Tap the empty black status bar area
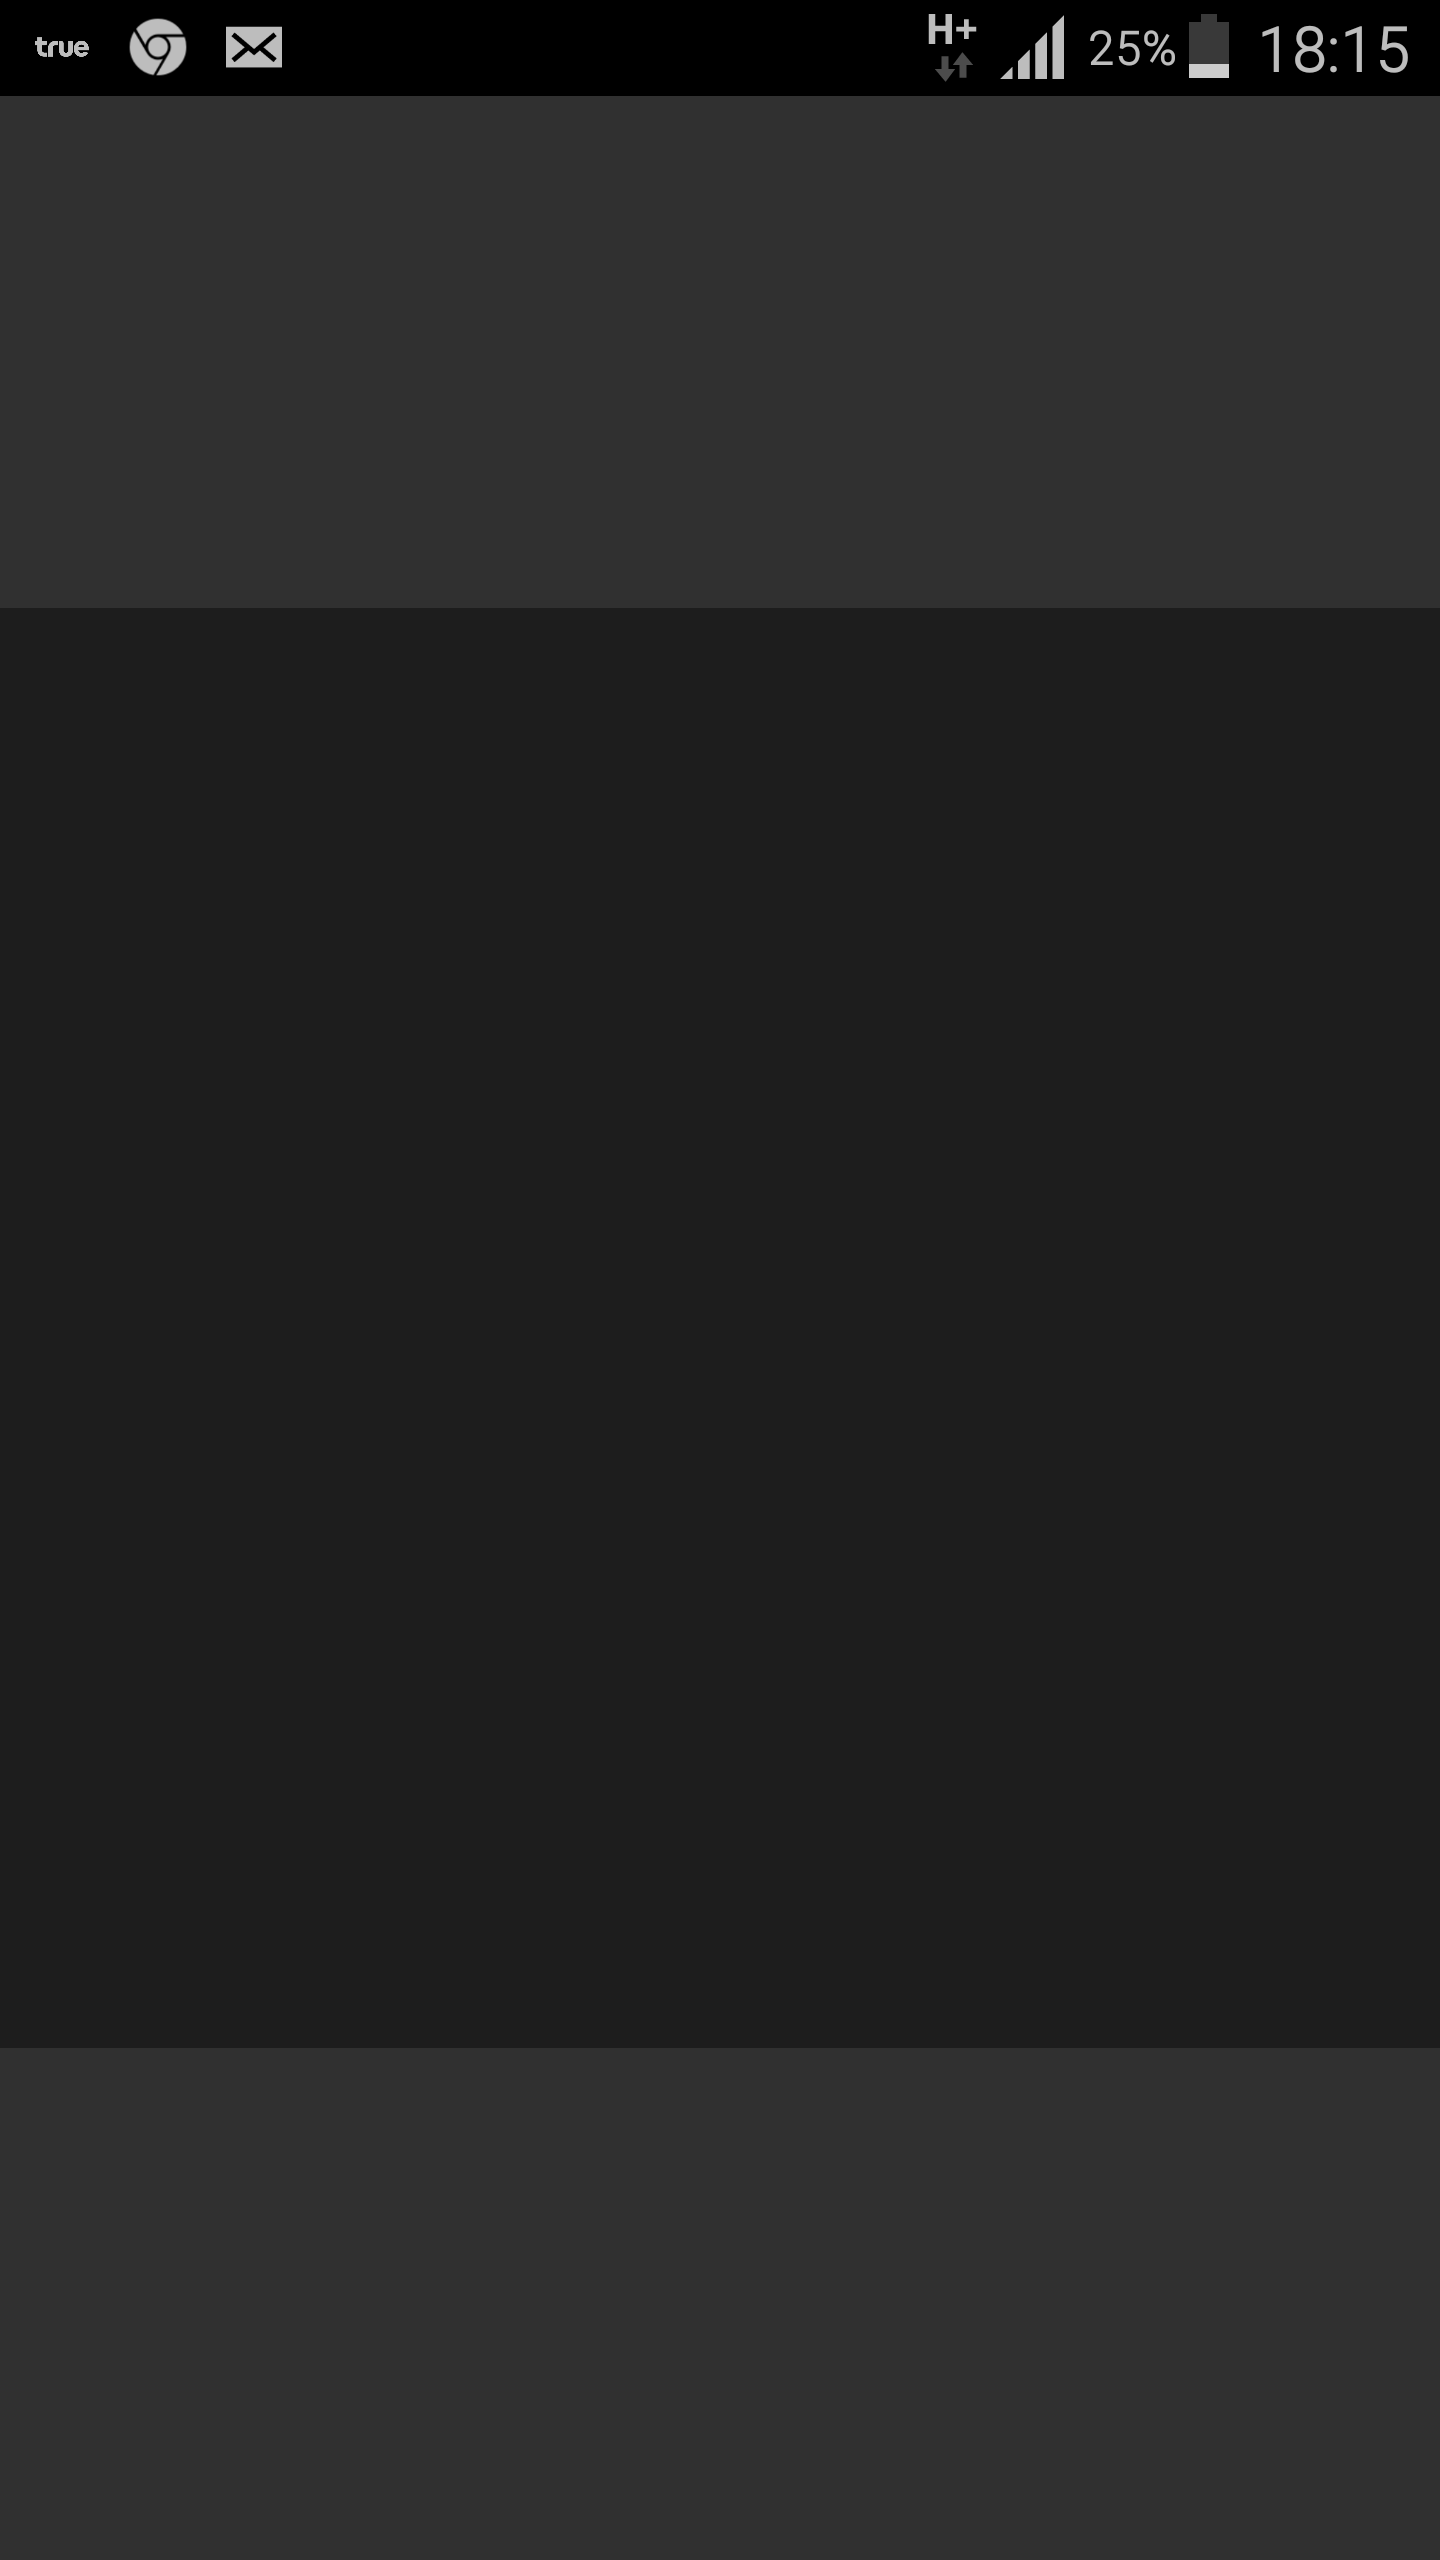 (x=600, y=47)
